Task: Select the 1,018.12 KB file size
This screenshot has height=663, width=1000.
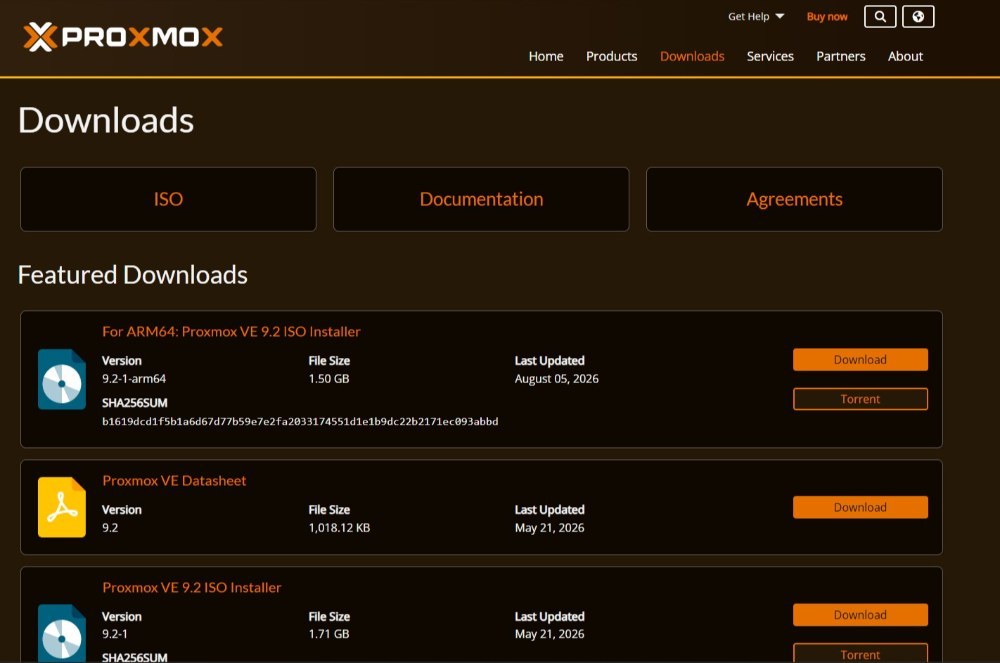Action: pos(339,528)
